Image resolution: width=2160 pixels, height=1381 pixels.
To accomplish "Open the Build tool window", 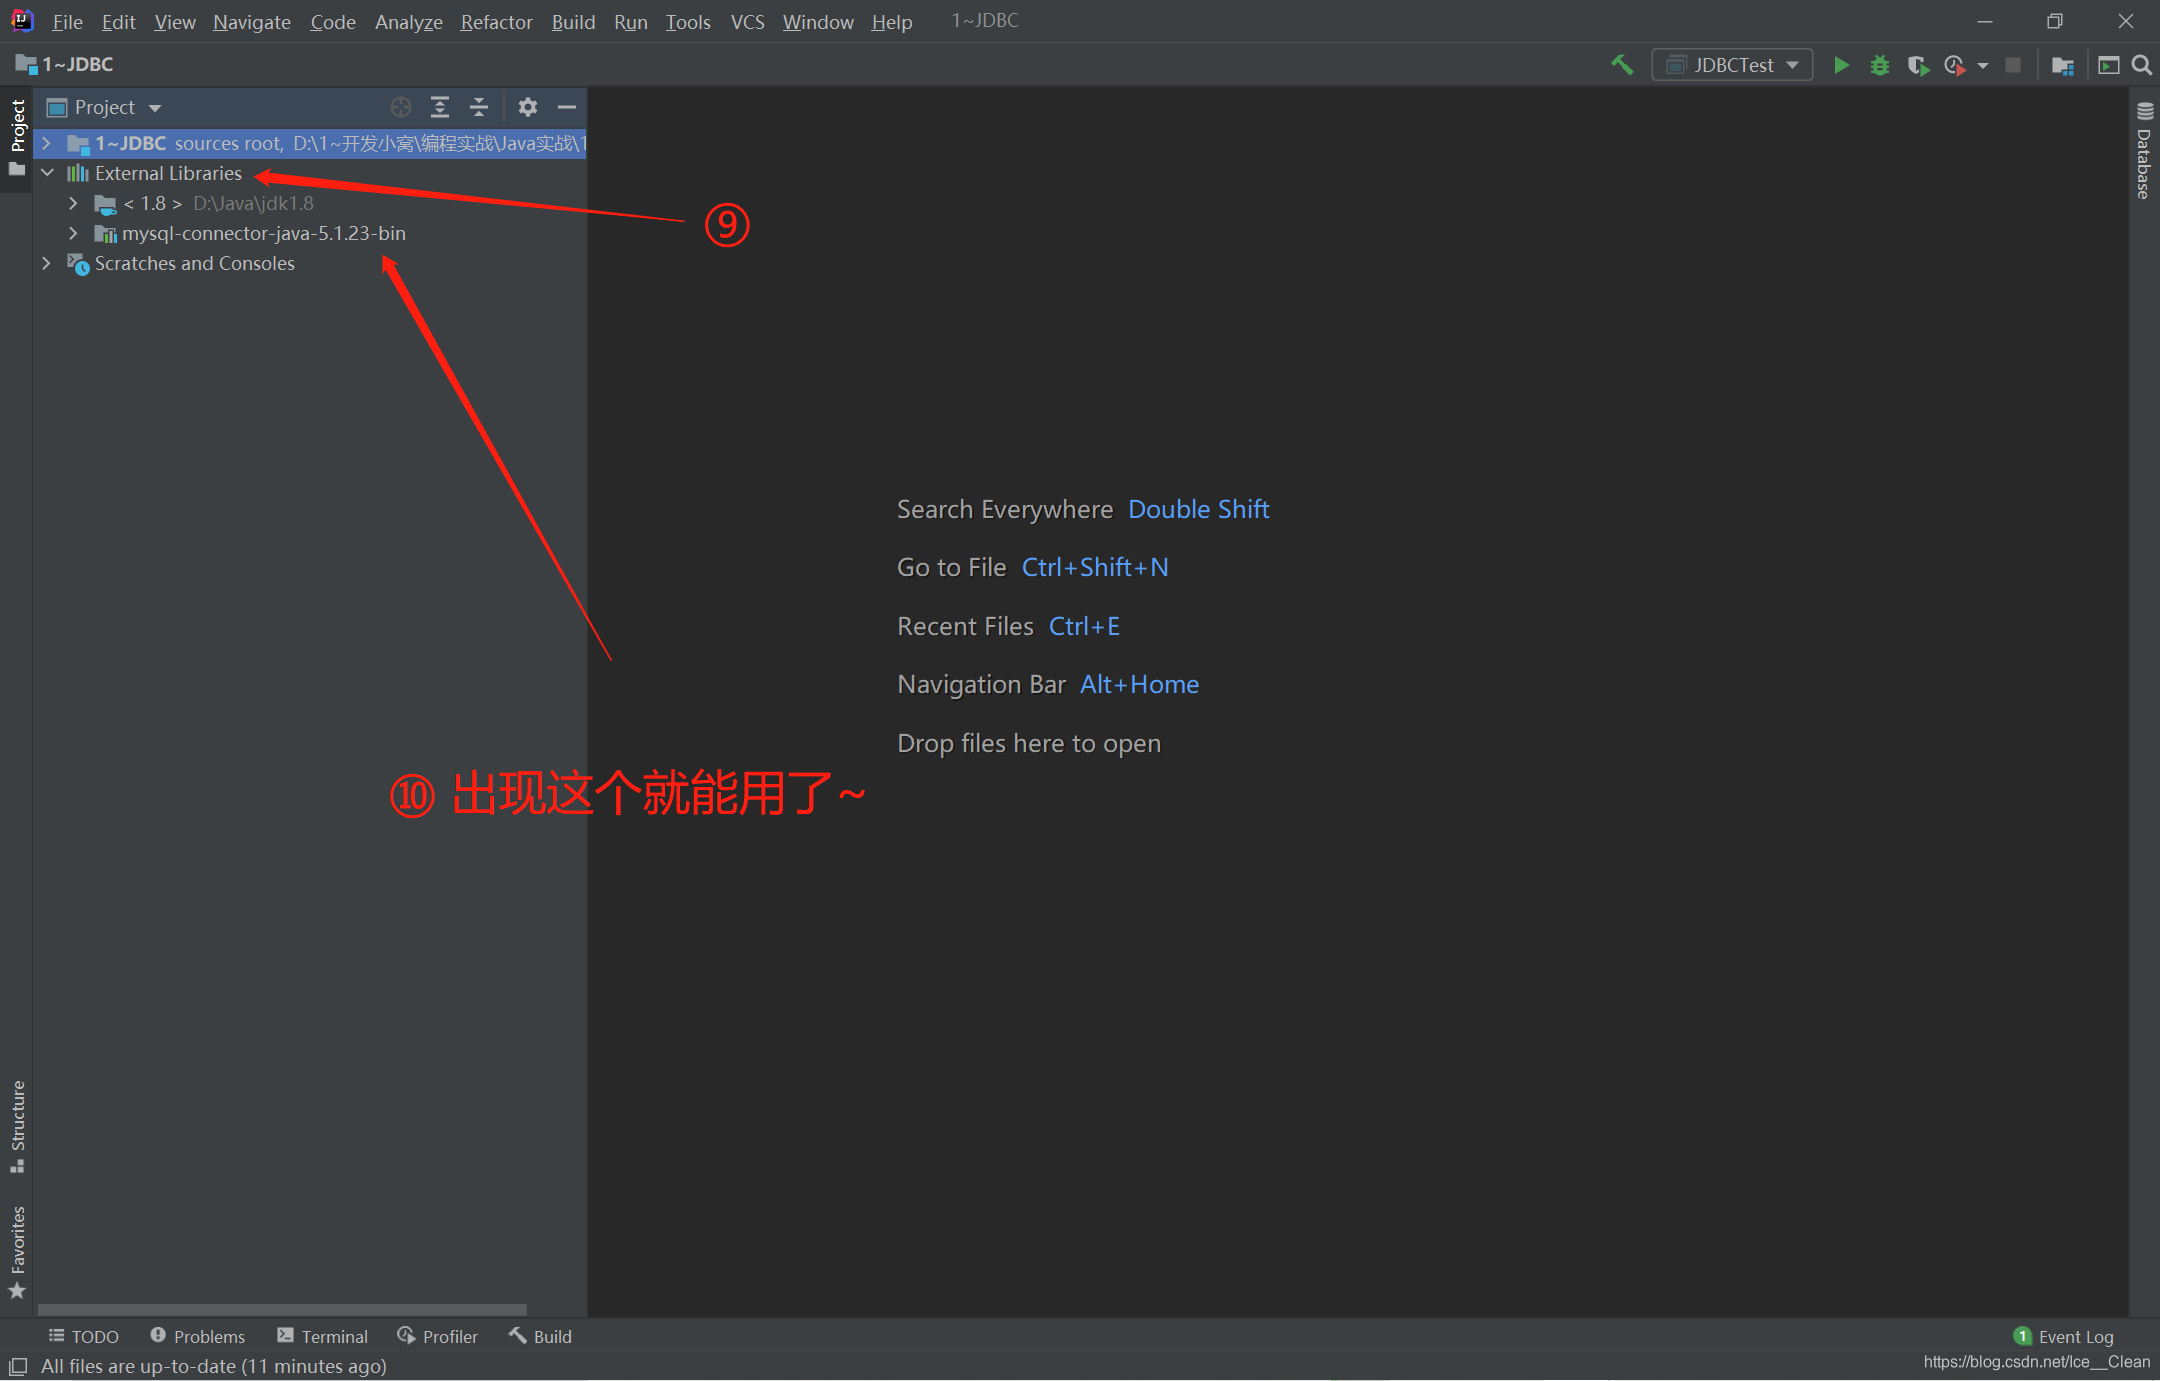I will [x=540, y=1336].
